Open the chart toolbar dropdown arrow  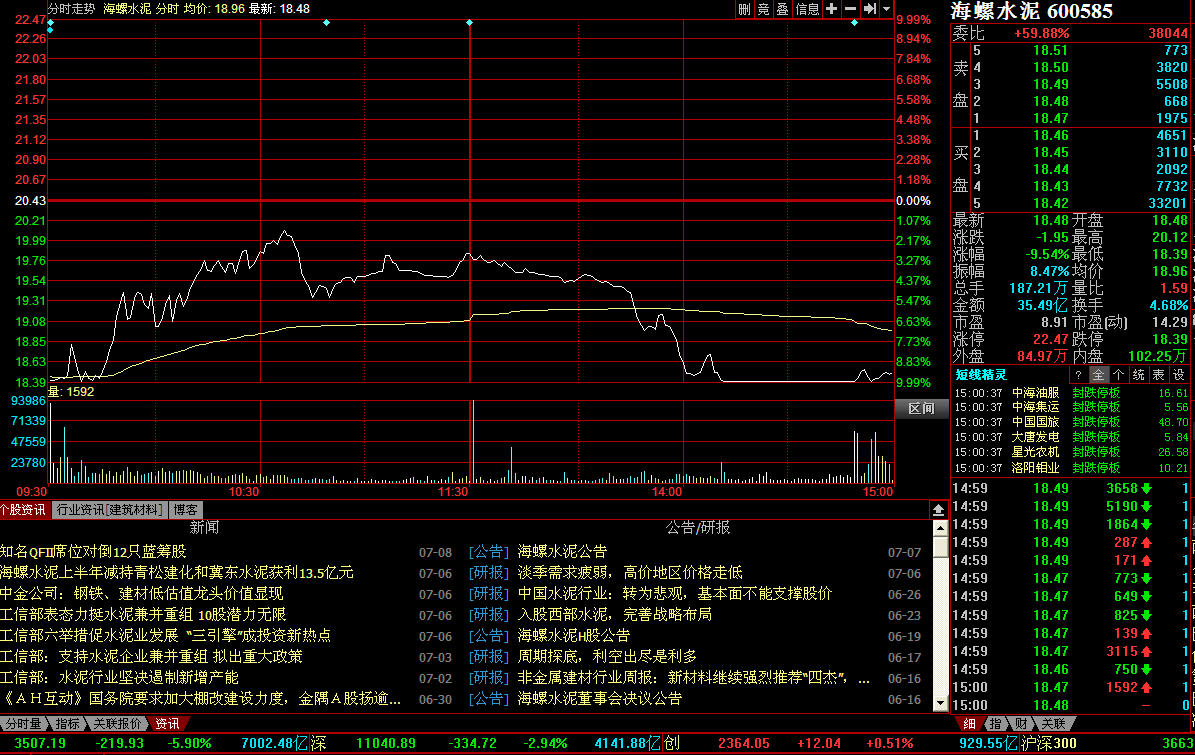(x=887, y=9)
